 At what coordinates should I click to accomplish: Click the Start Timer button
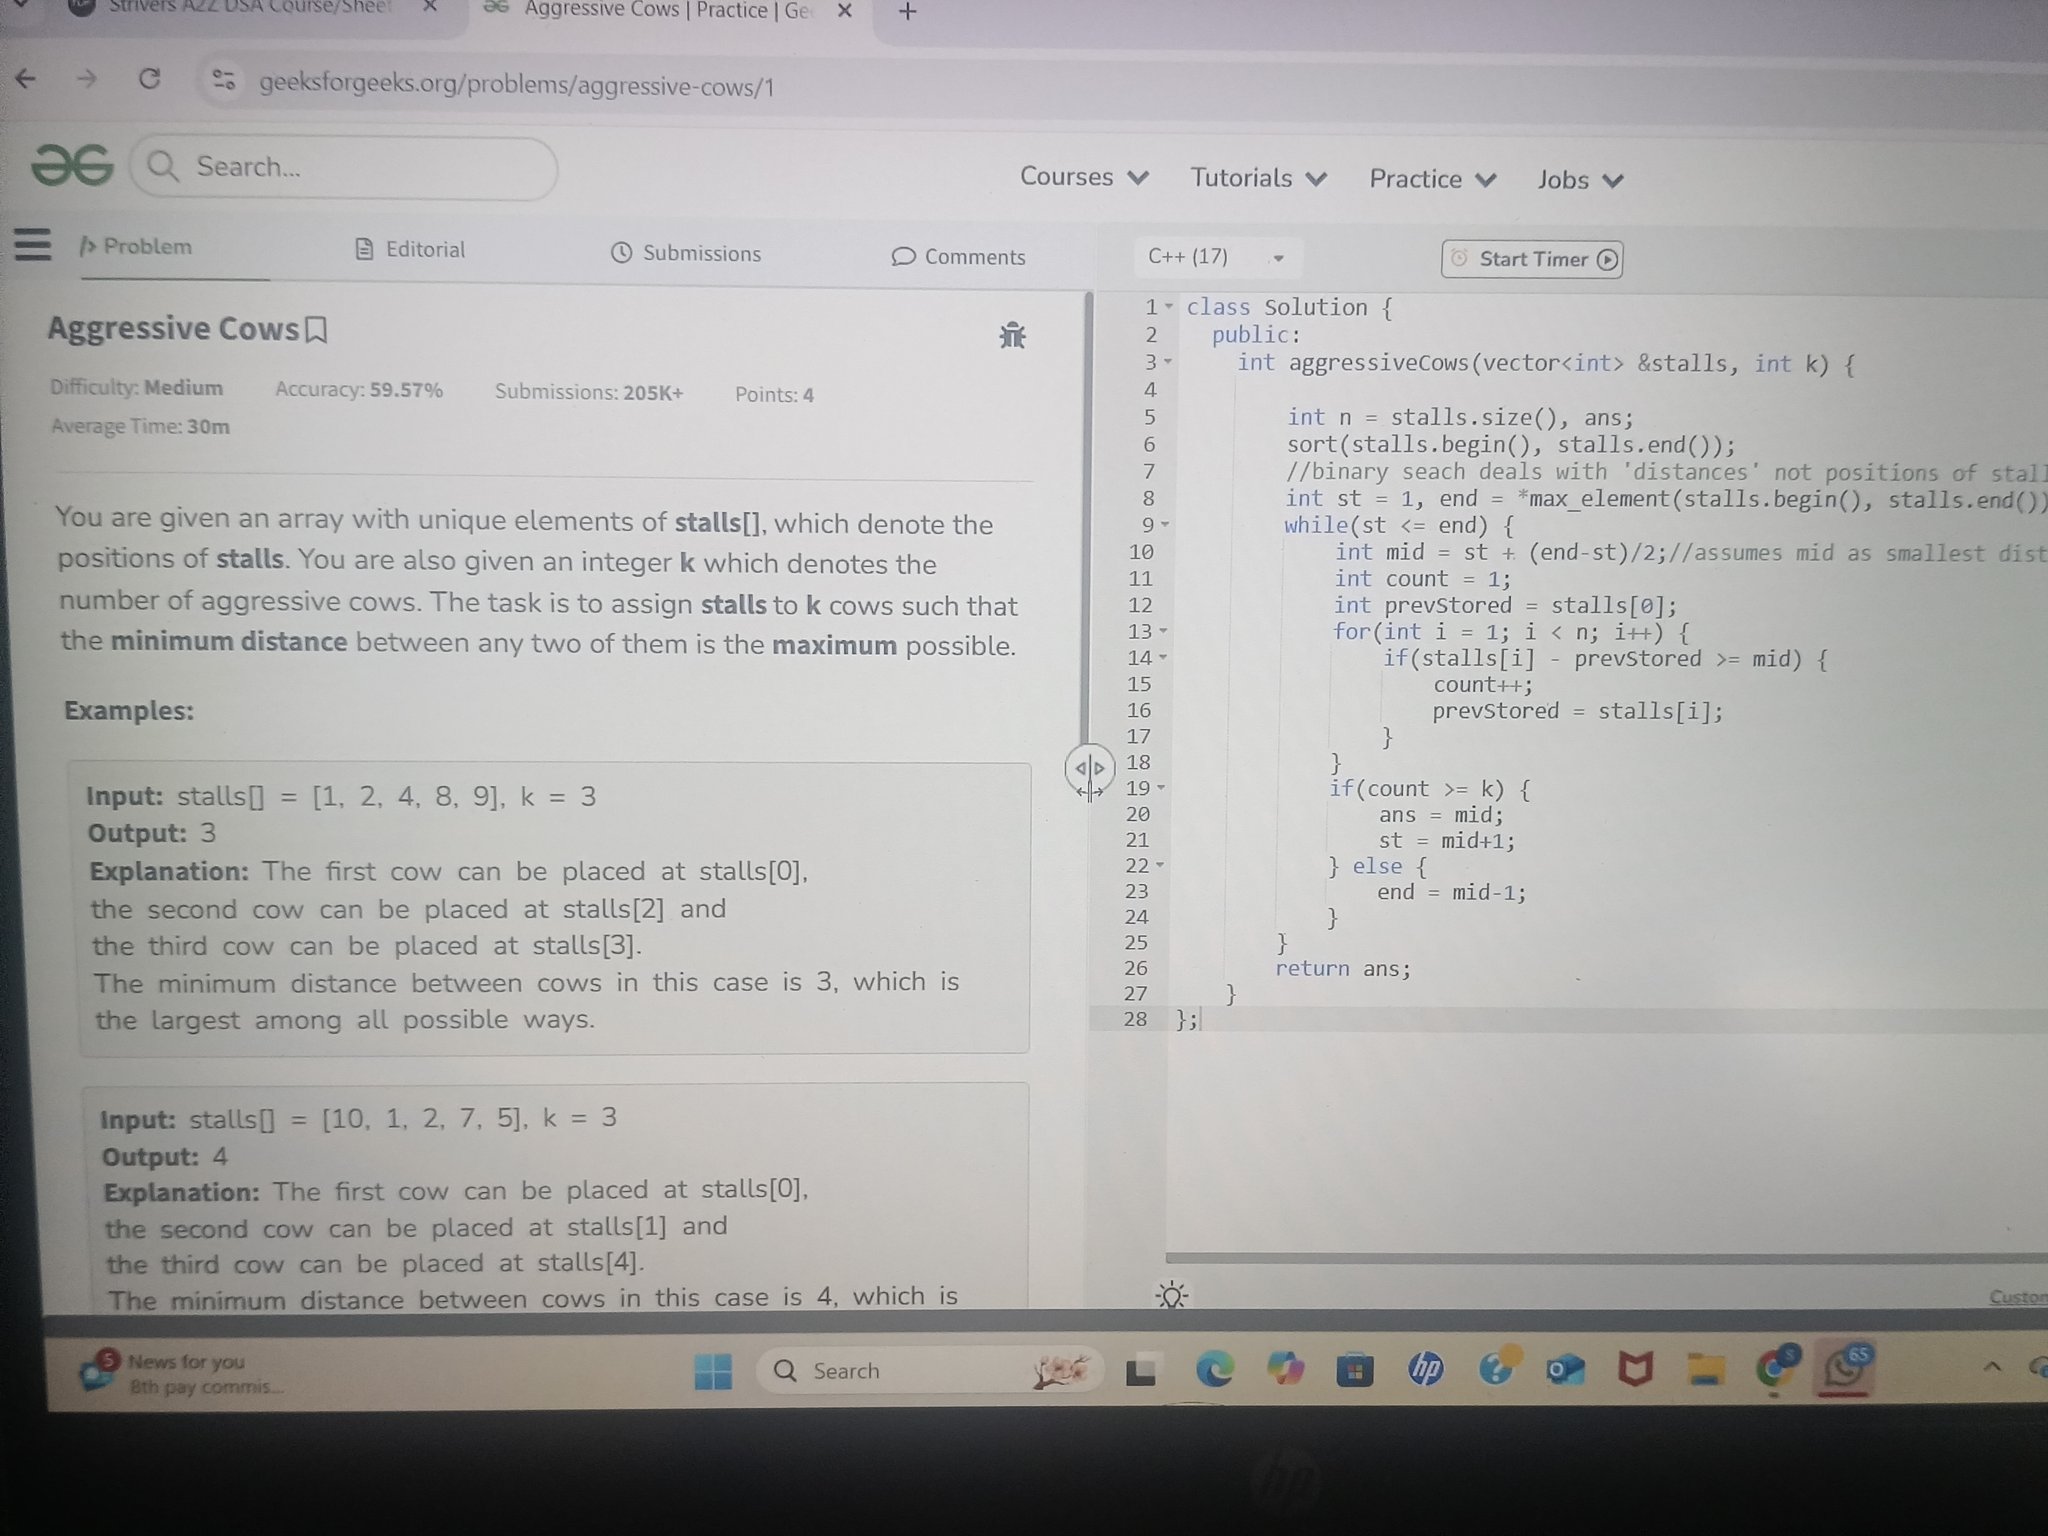pos(1531,259)
